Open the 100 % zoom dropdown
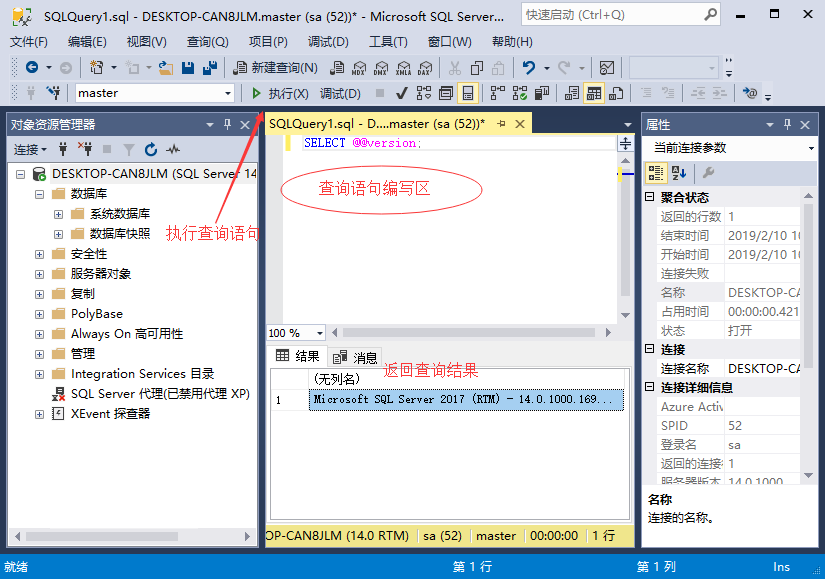This screenshot has height=579, width=825. click(319, 333)
